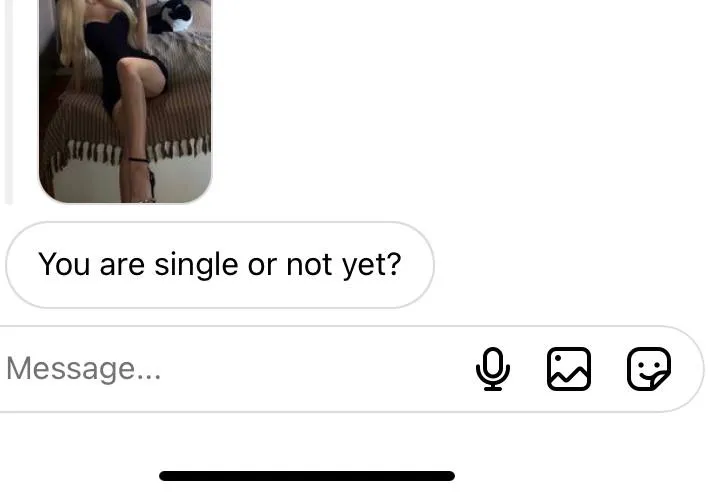Tap the black-and-white cat in the photo
Screen dimensions: 721x497
[177, 16]
